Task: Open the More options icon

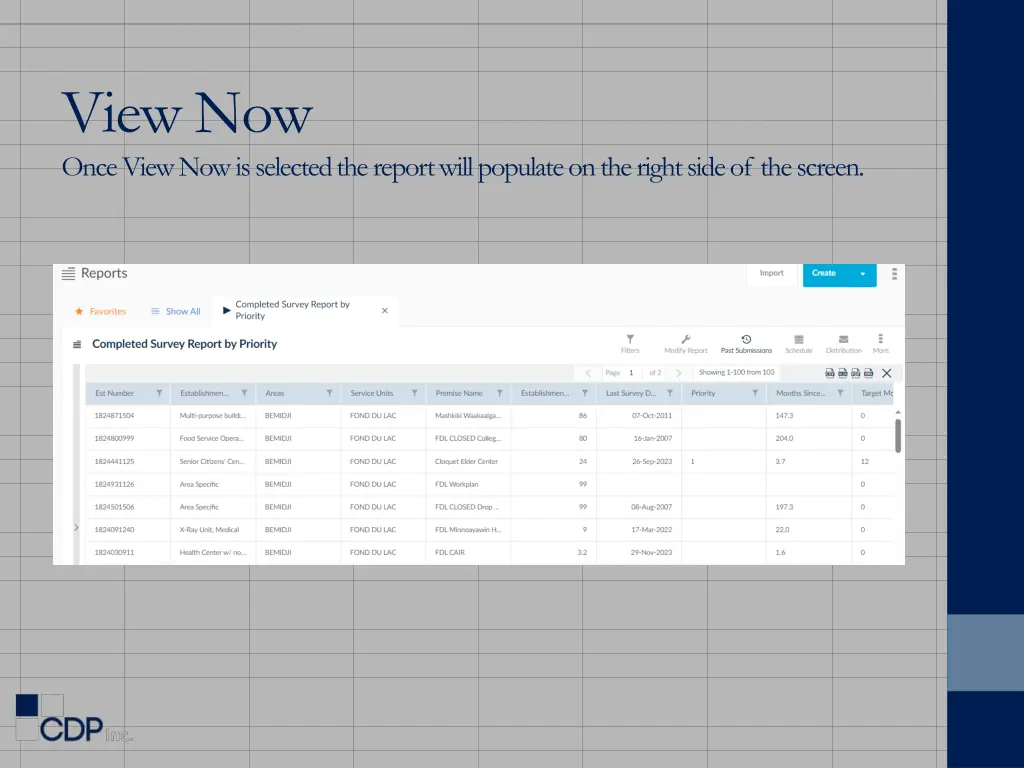Action: click(x=880, y=341)
